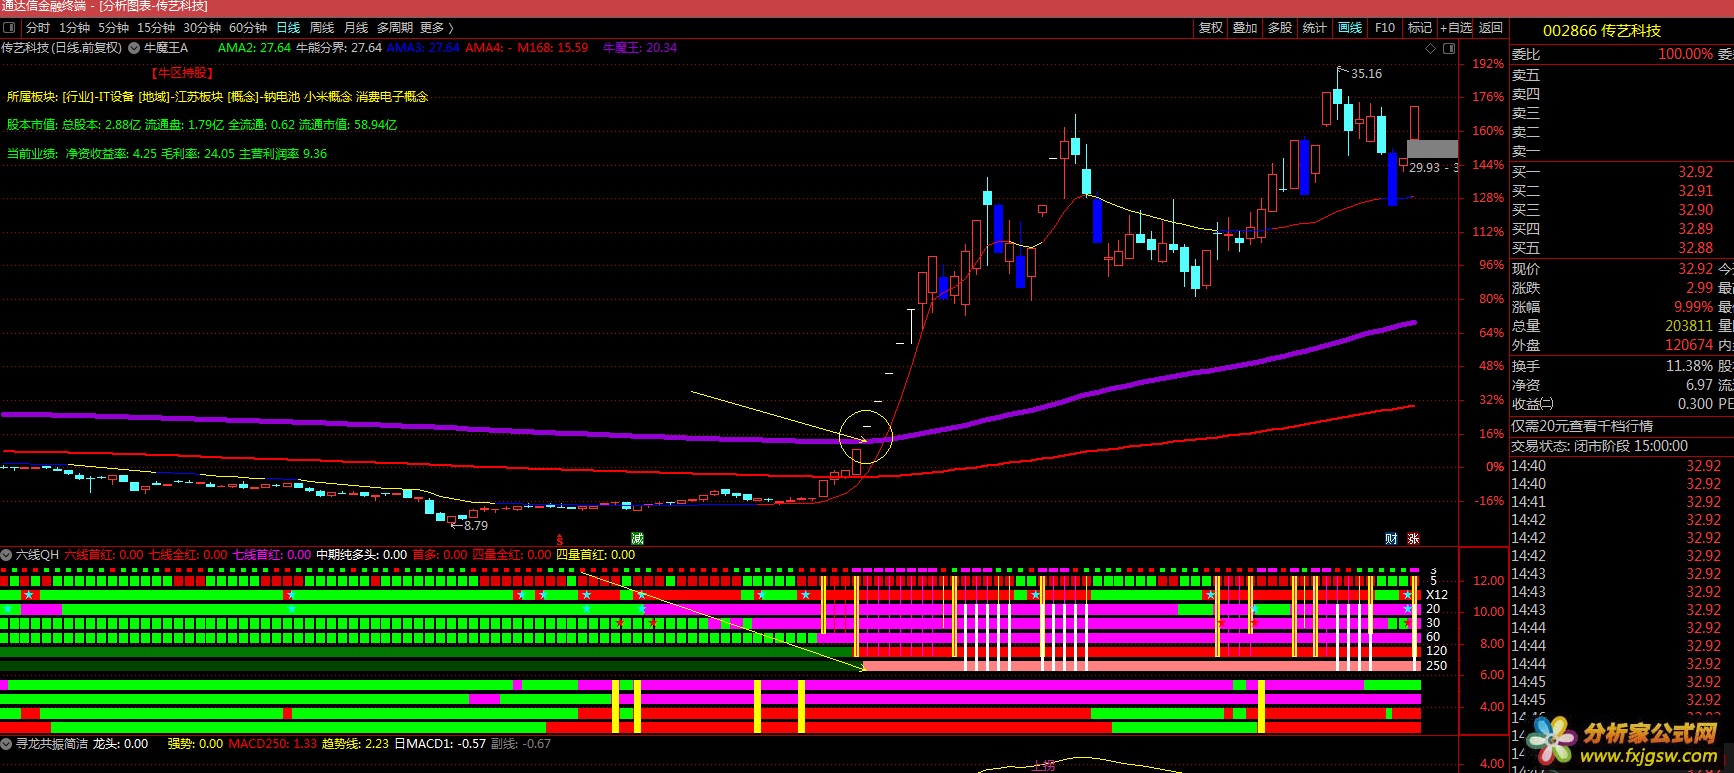Image resolution: width=1734 pixels, height=773 pixels.
Task: Click the 七线首红: 0.00 purple value
Action: click(271, 554)
